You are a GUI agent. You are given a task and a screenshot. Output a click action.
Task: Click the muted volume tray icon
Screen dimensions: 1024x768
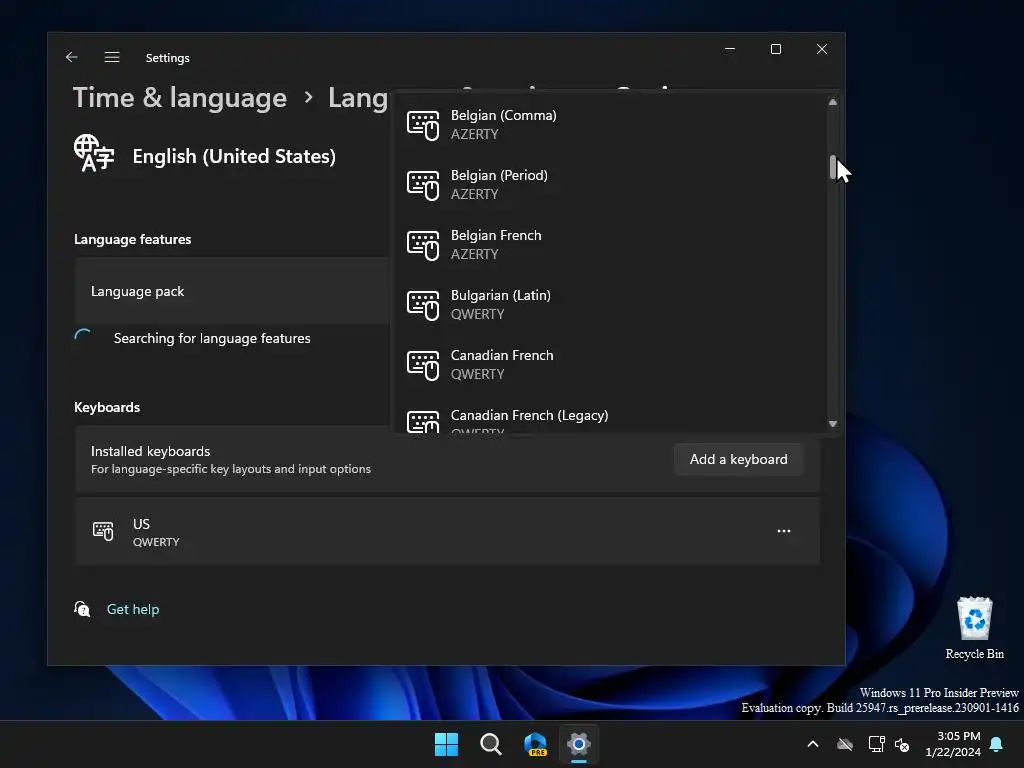[x=903, y=744]
